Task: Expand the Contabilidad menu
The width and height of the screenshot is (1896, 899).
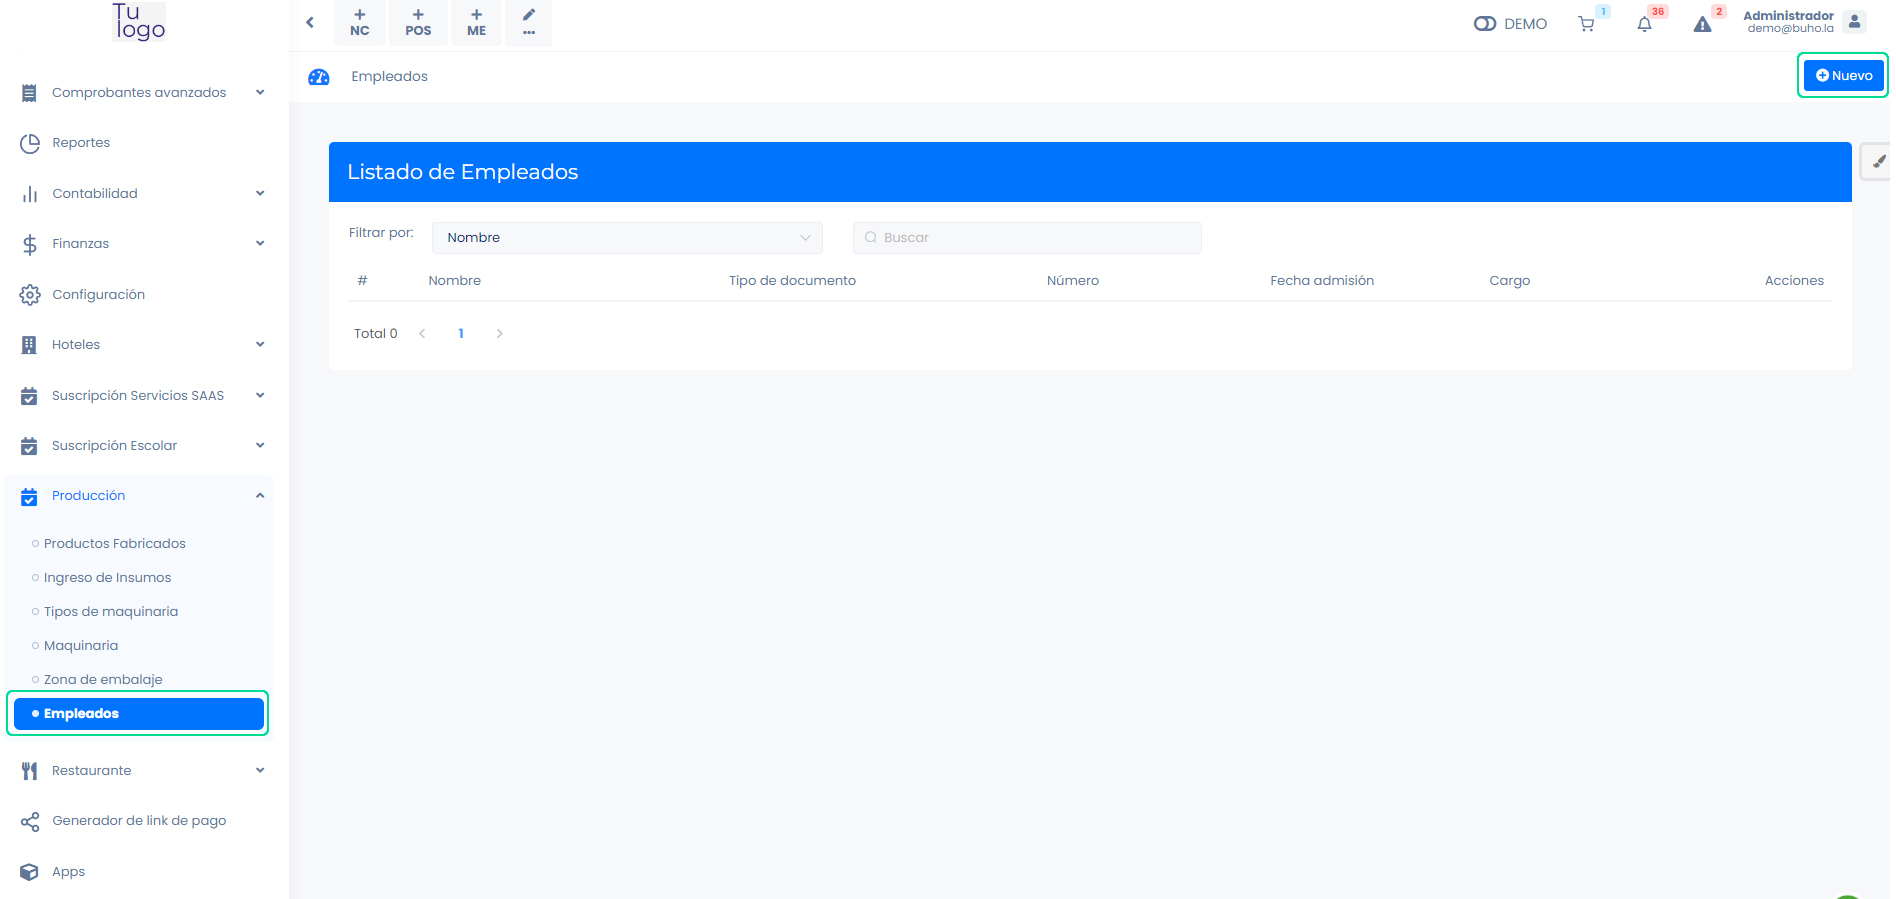Action: 140,194
